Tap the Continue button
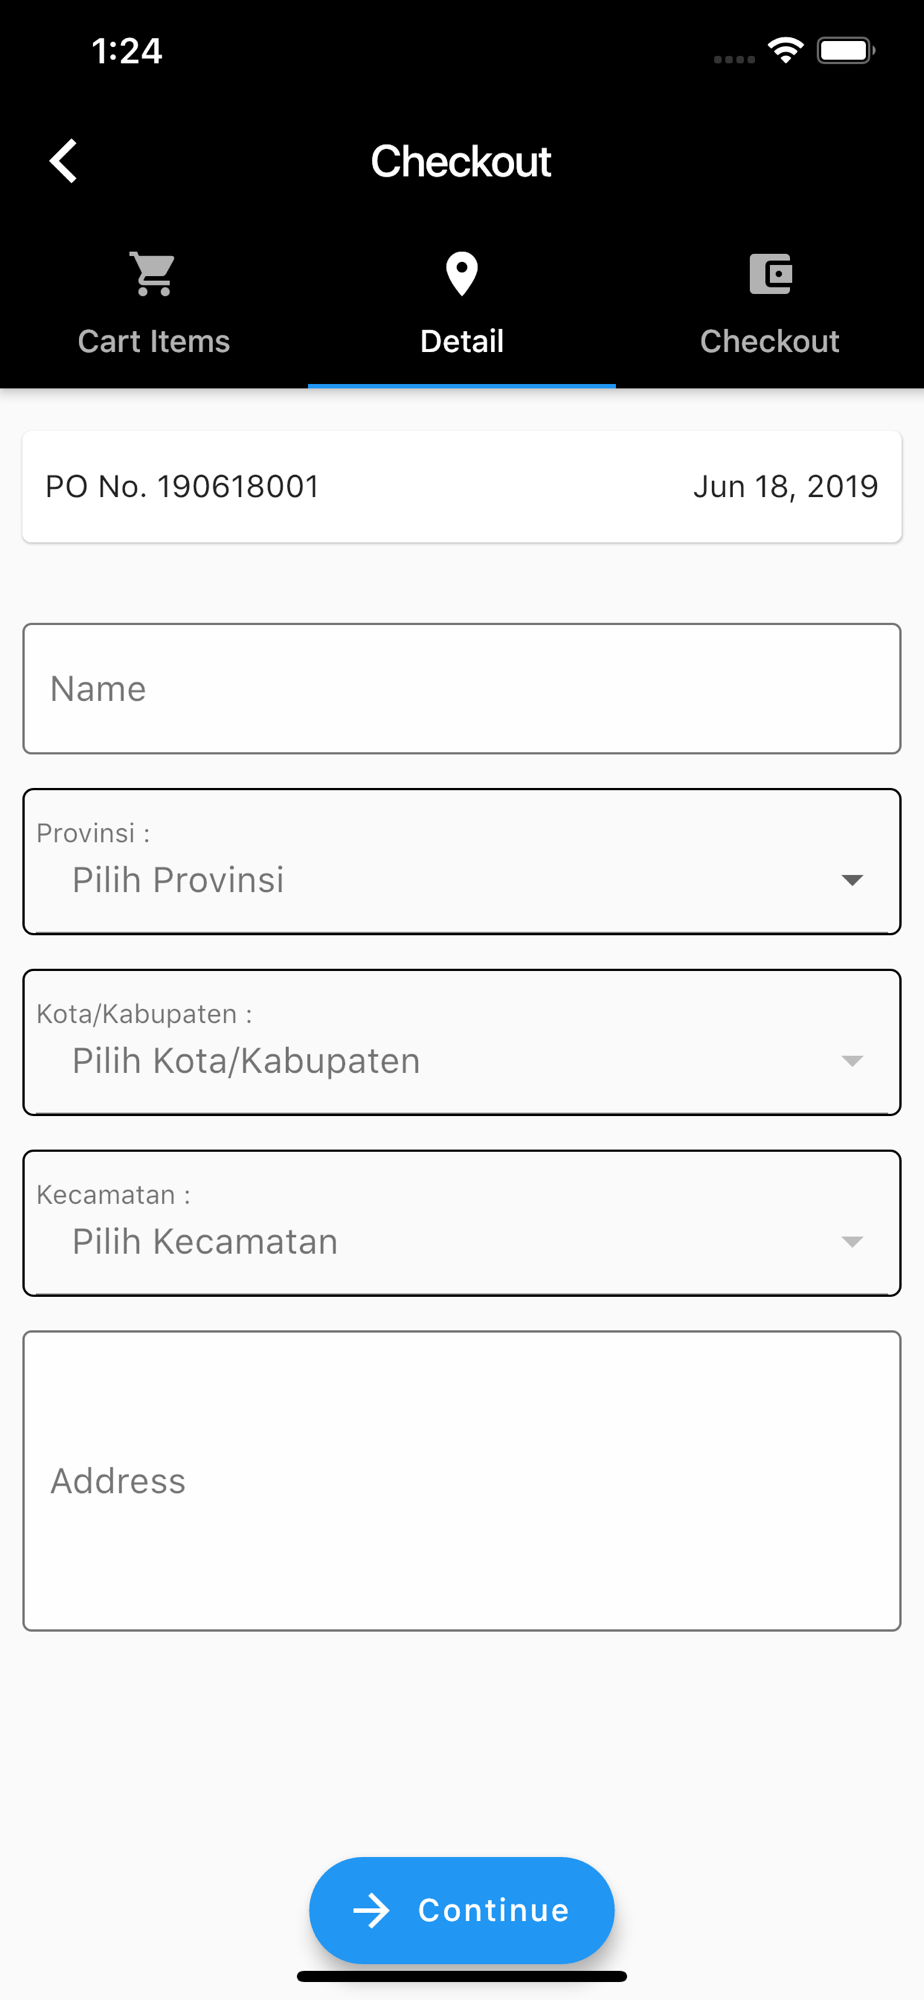924x2000 pixels. (462, 1910)
